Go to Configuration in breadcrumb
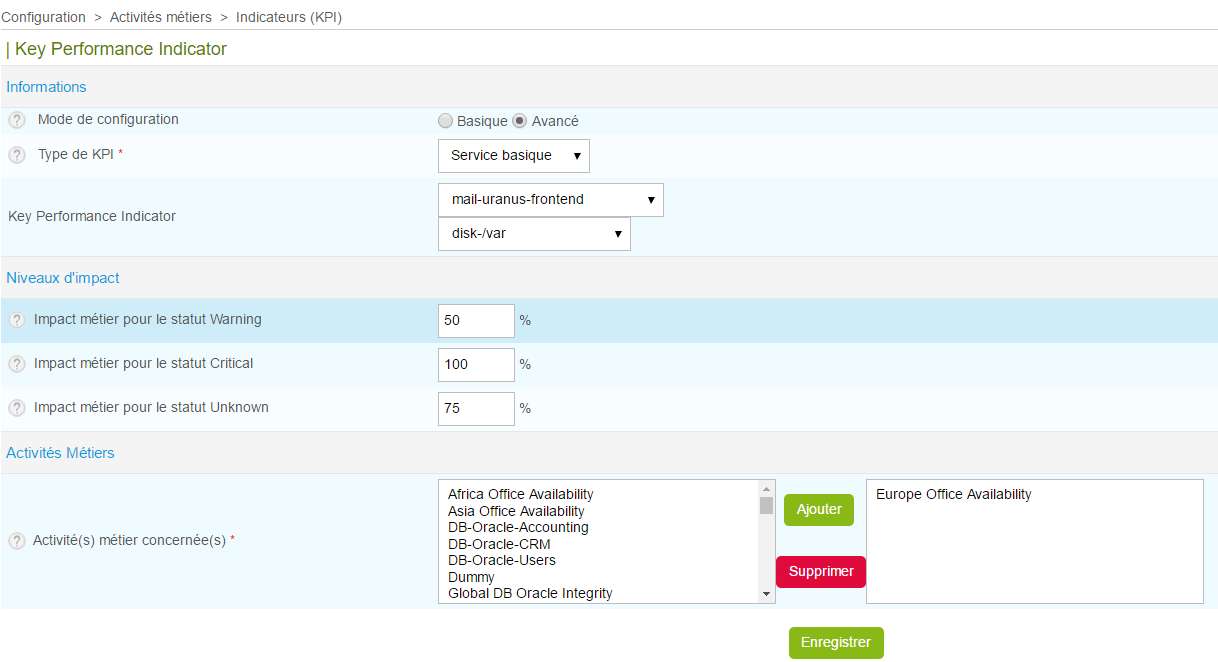This screenshot has width=1218, height=662. [44, 17]
